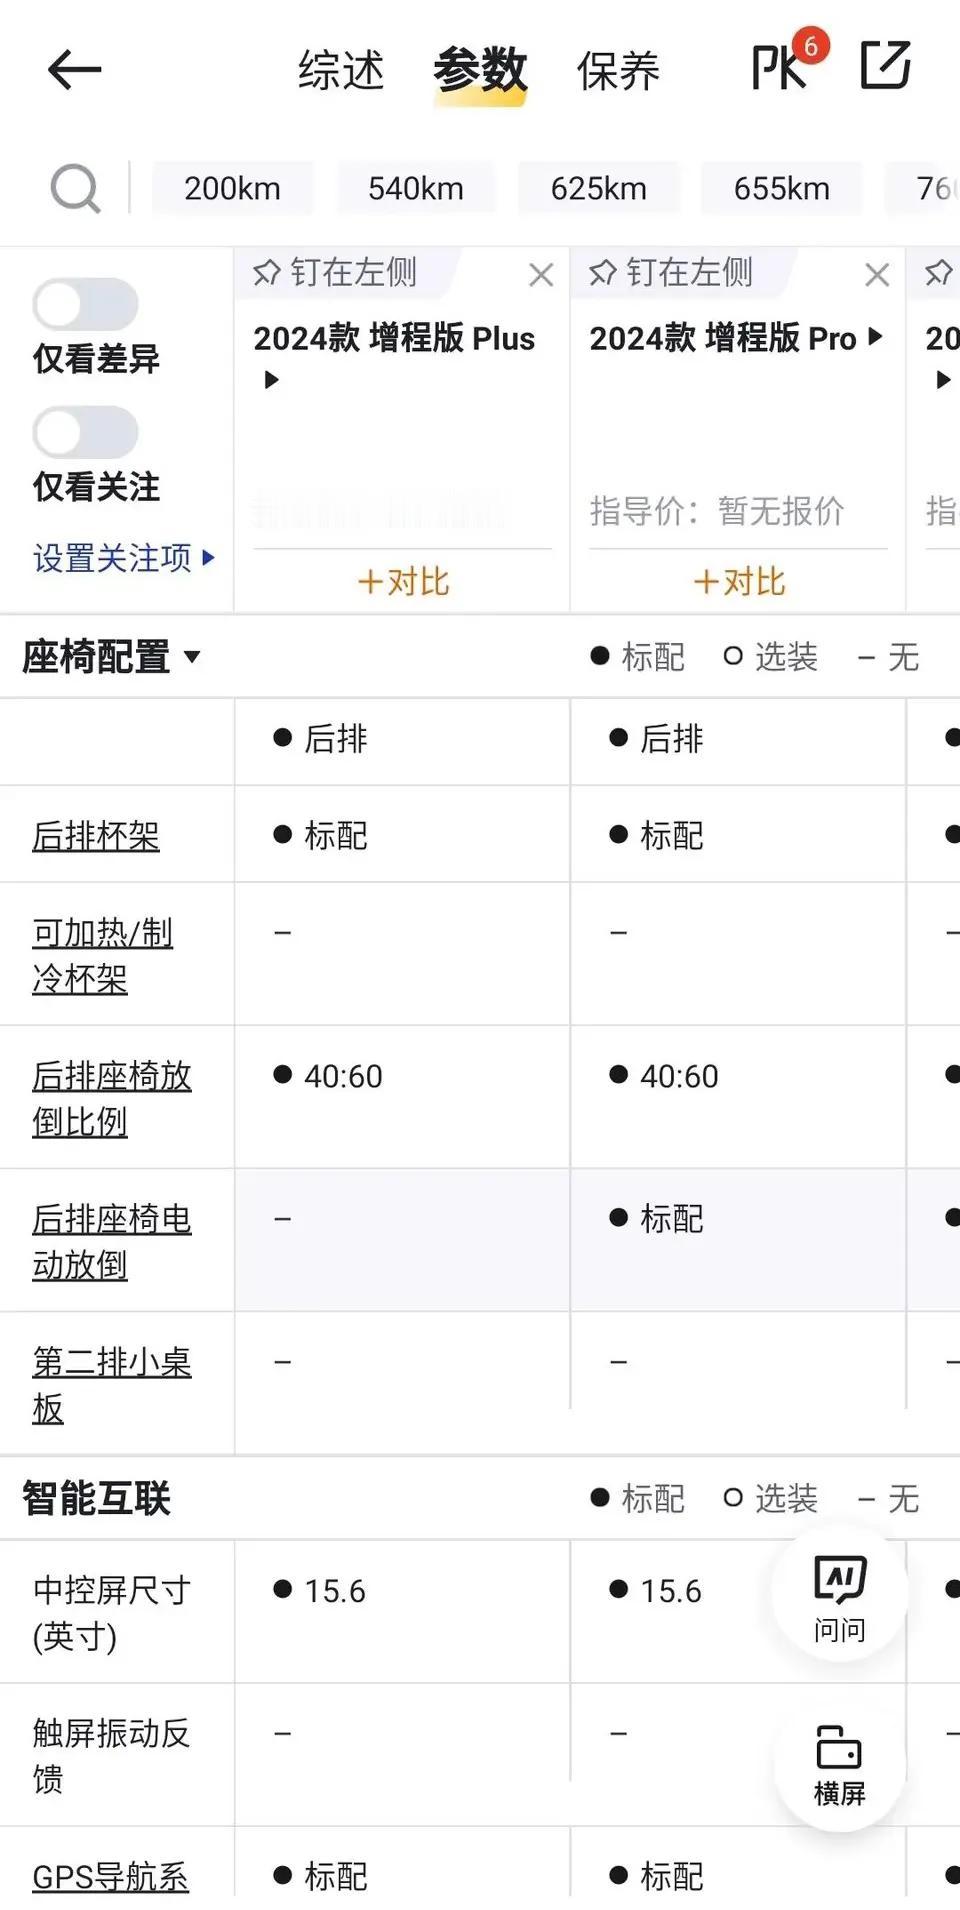Expand 2024款 增程版 Plus model arrow
960x1910 pixels.
coord(270,380)
